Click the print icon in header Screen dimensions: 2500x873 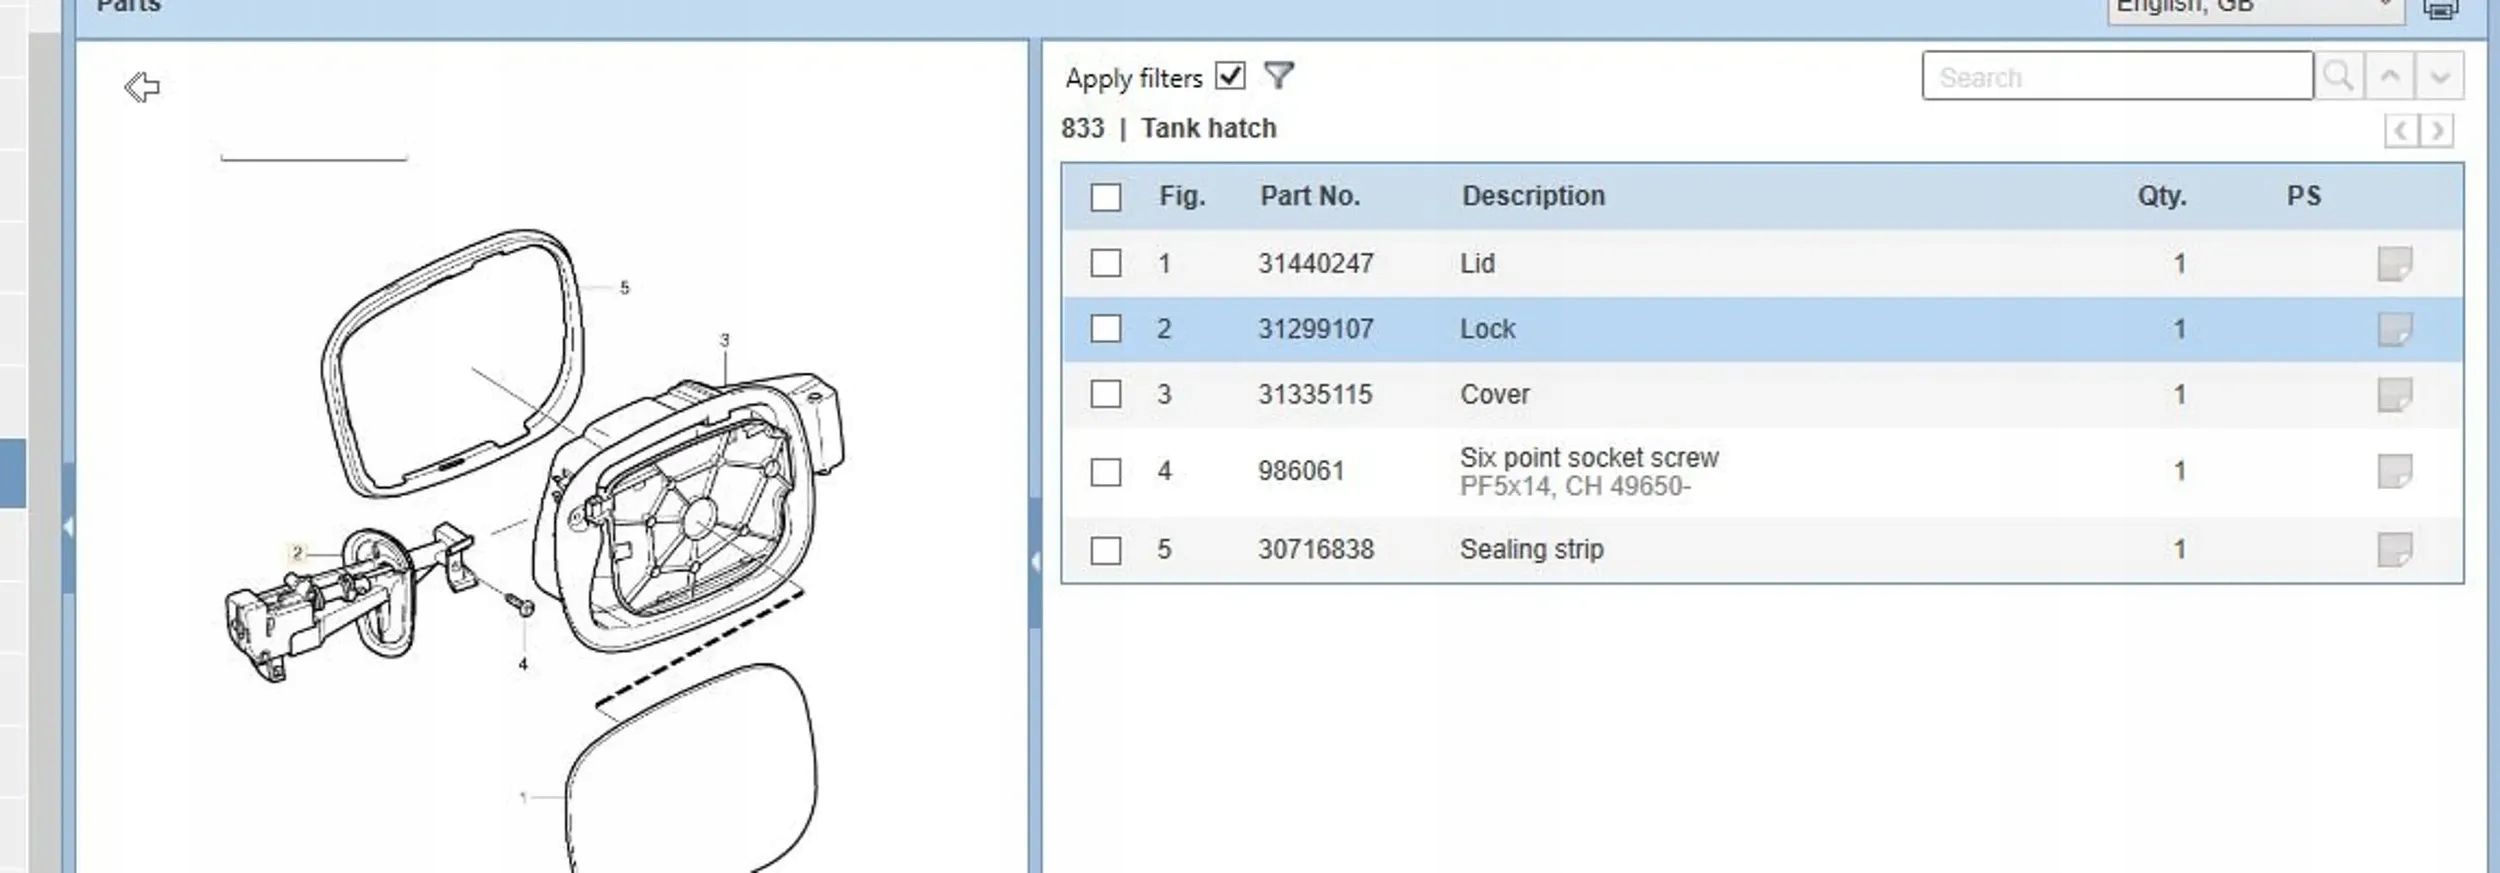(x=2441, y=8)
